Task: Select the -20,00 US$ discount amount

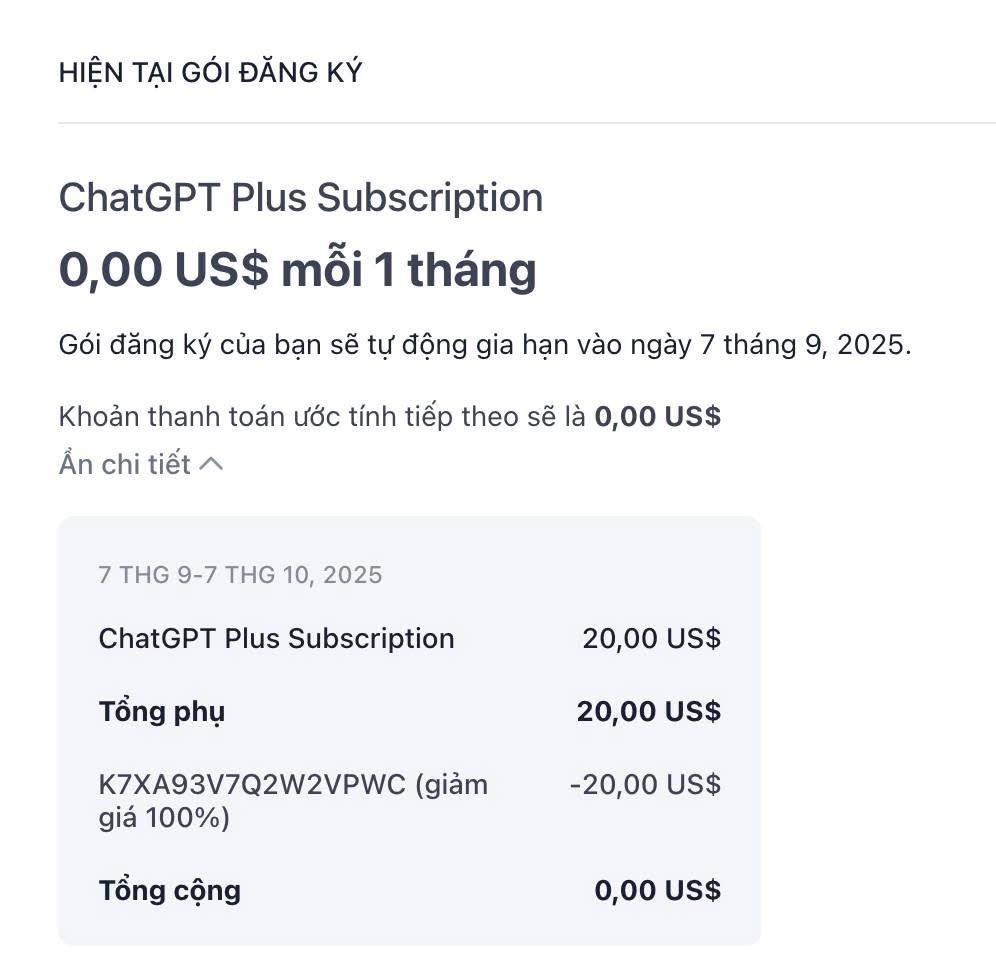Action: coord(645,785)
